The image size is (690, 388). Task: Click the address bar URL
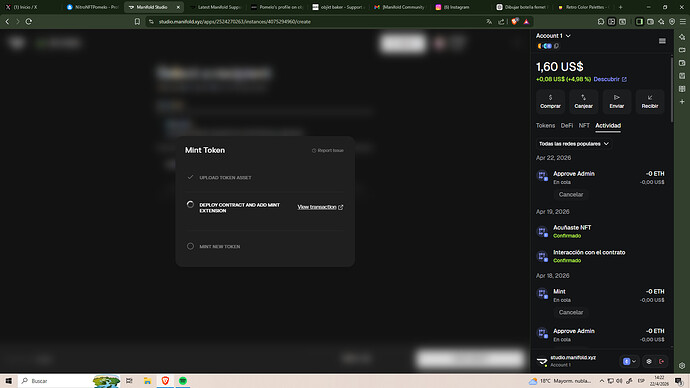(235, 22)
